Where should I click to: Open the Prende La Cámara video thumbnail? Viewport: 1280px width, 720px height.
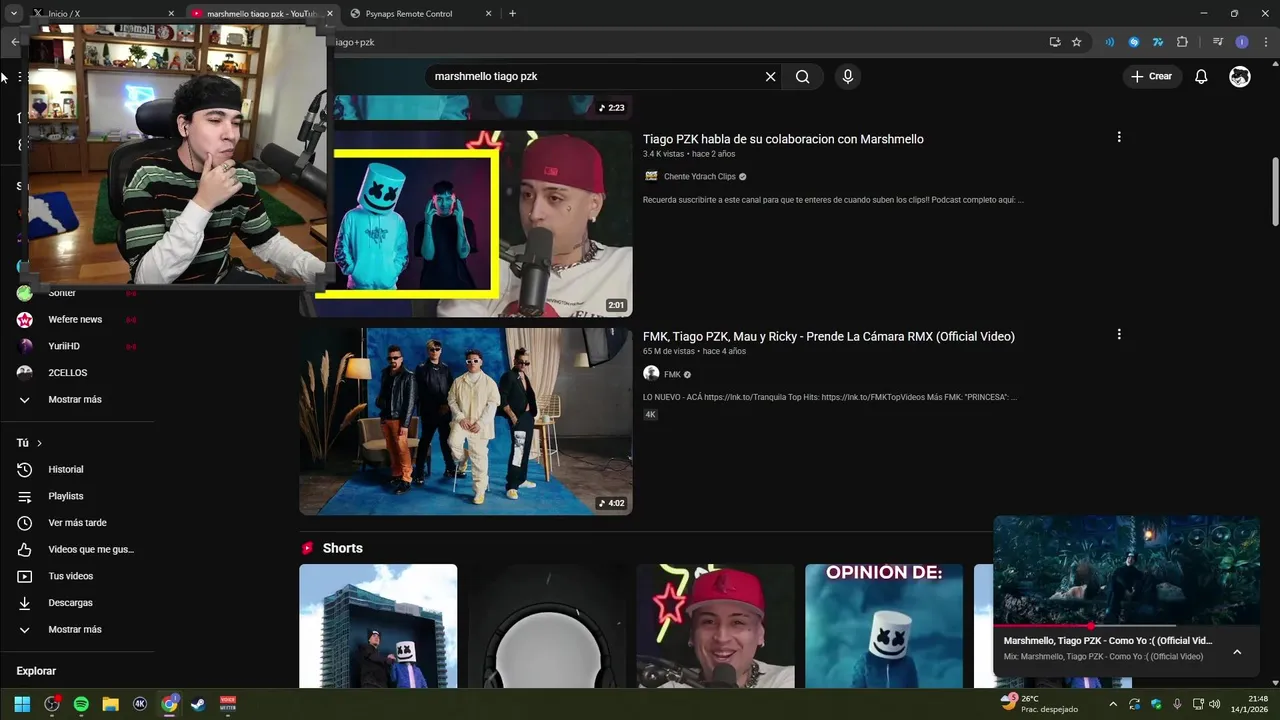click(x=466, y=422)
